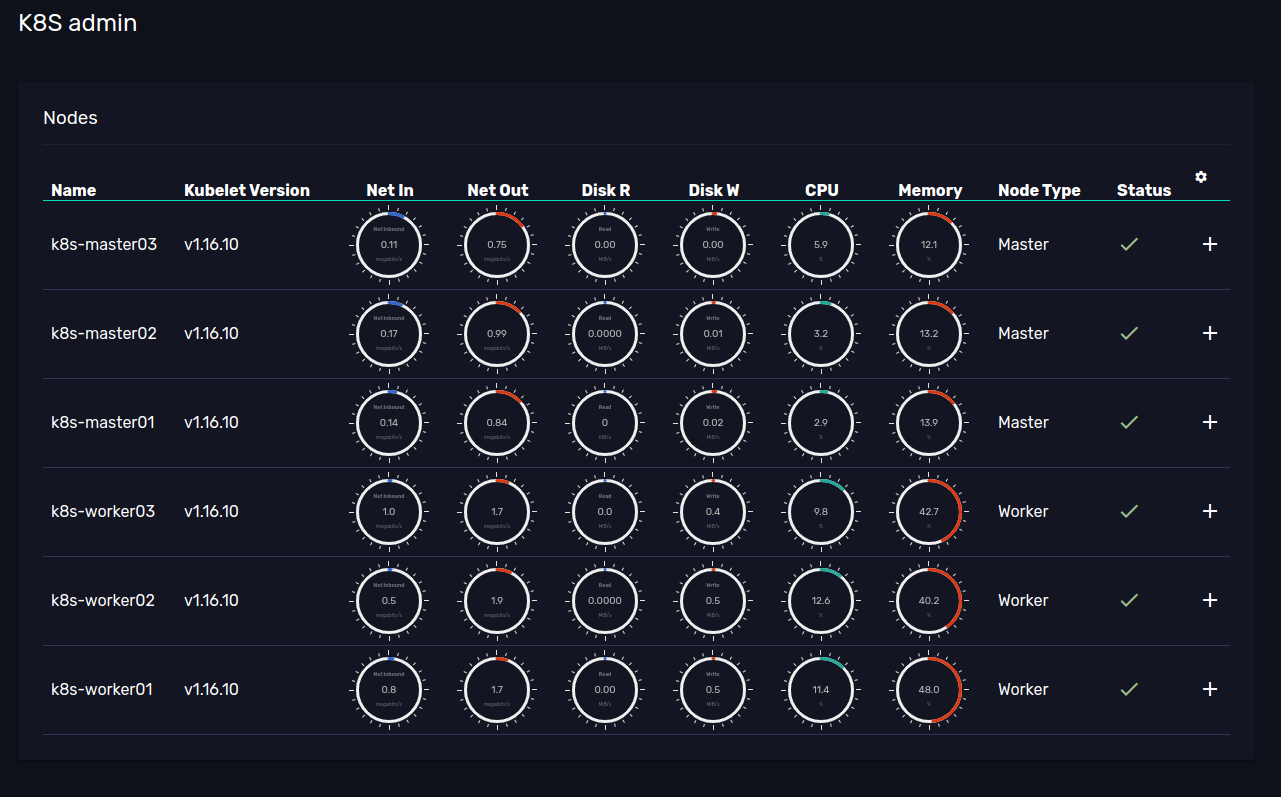Sort by the Disk R column header

[x=606, y=190]
